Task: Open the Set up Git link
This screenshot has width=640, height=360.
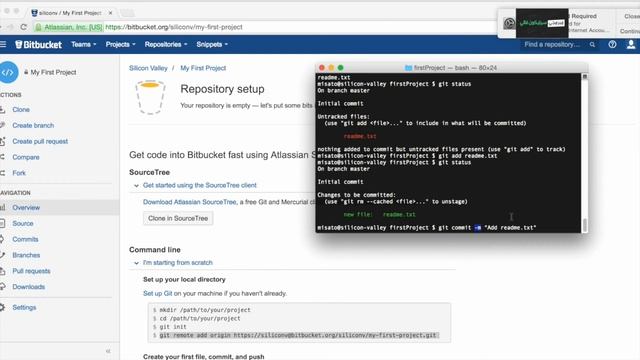Action: tap(158, 293)
